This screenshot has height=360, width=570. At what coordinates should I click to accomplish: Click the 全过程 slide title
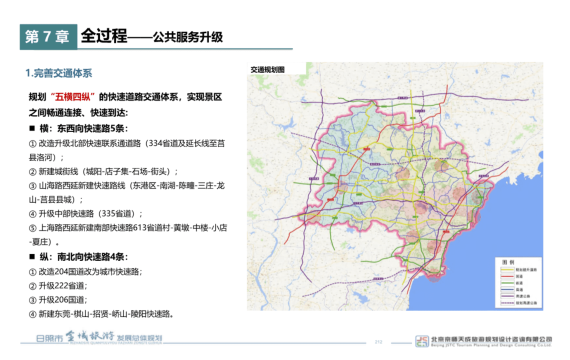tap(104, 36)
